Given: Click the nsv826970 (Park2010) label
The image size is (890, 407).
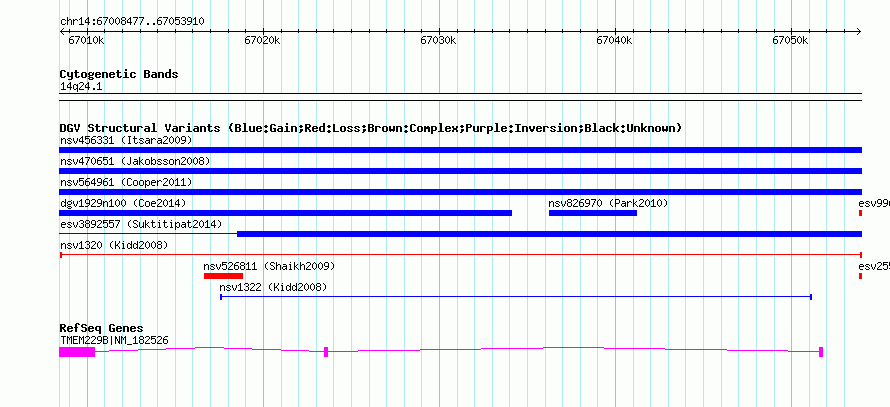Looking at the screenshot, I should [608, 203].
